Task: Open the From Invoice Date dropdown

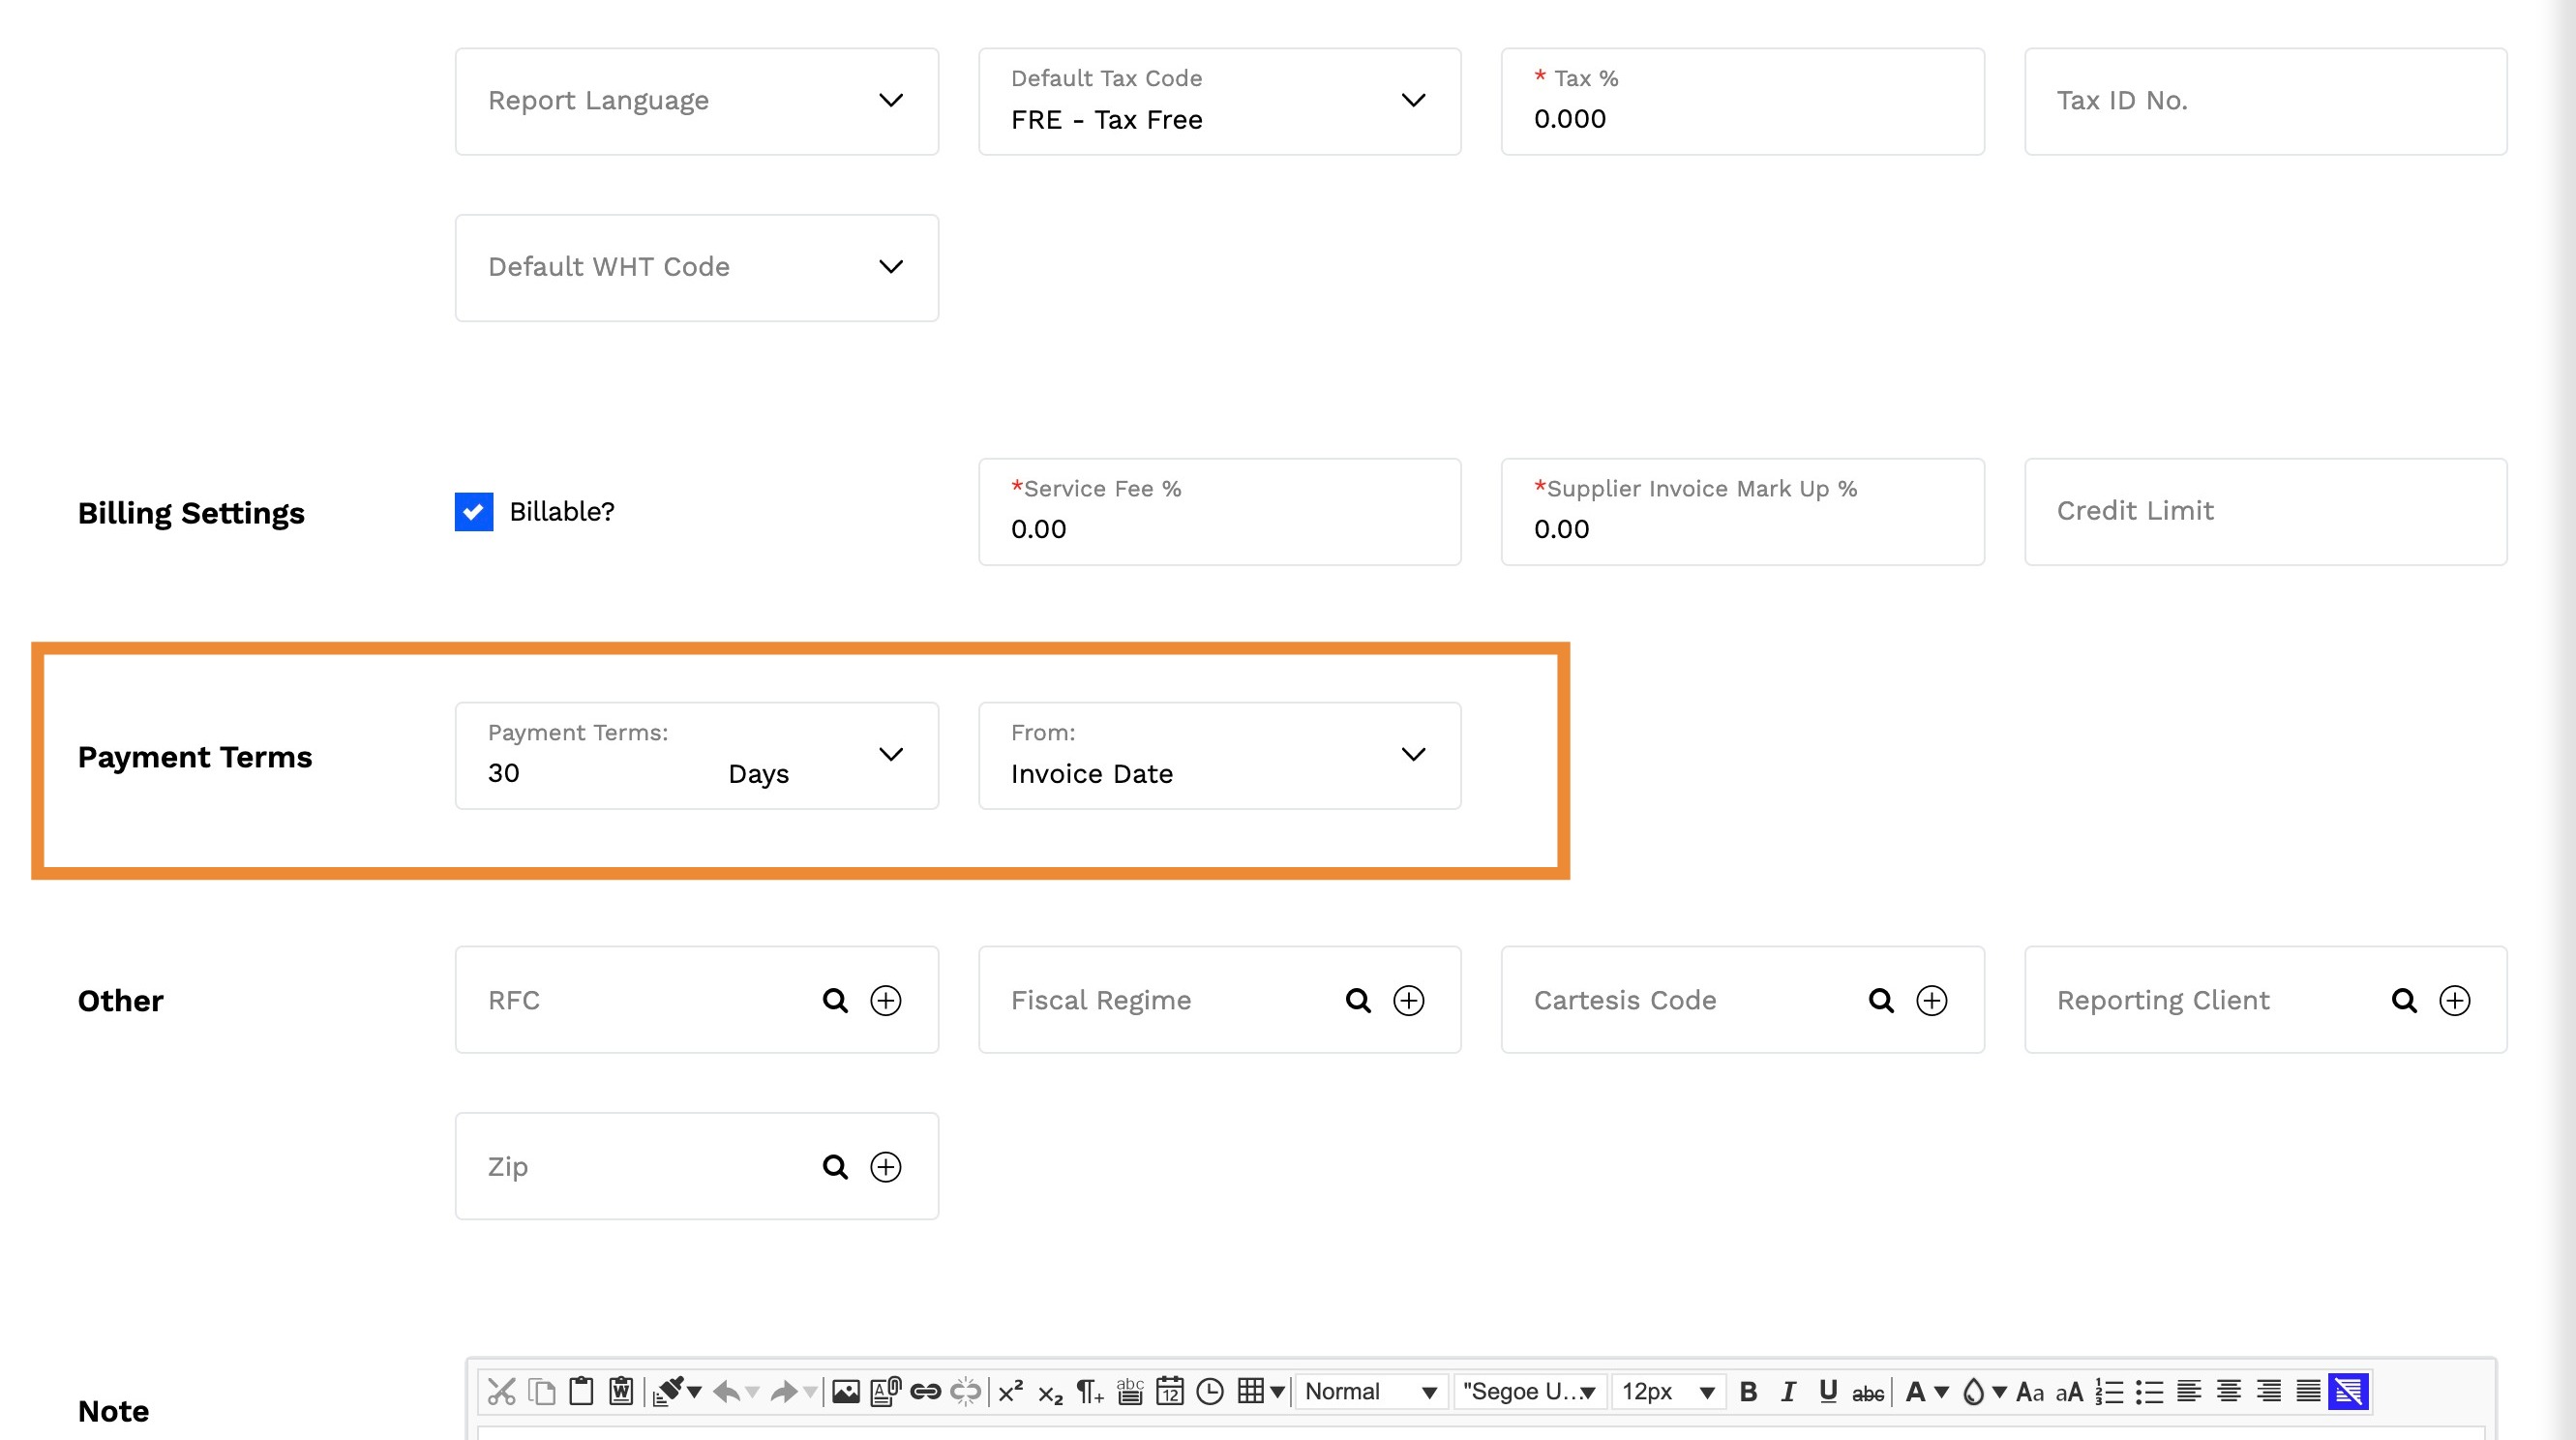Action: coord(1220,755)
